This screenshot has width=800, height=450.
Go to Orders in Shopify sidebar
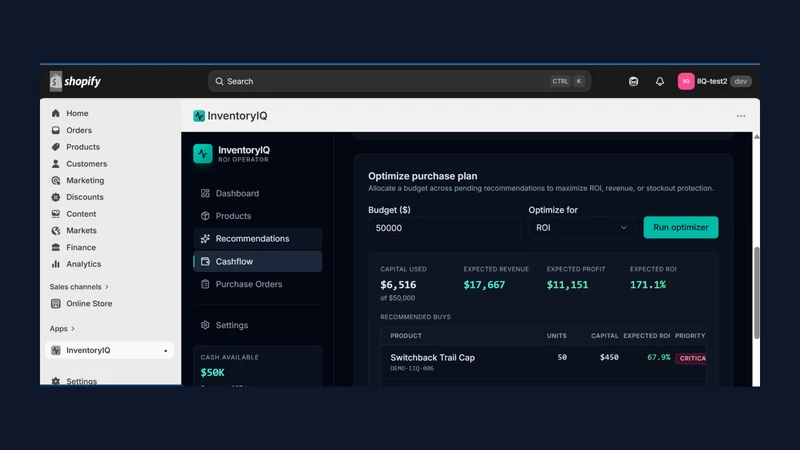point(79,130)
